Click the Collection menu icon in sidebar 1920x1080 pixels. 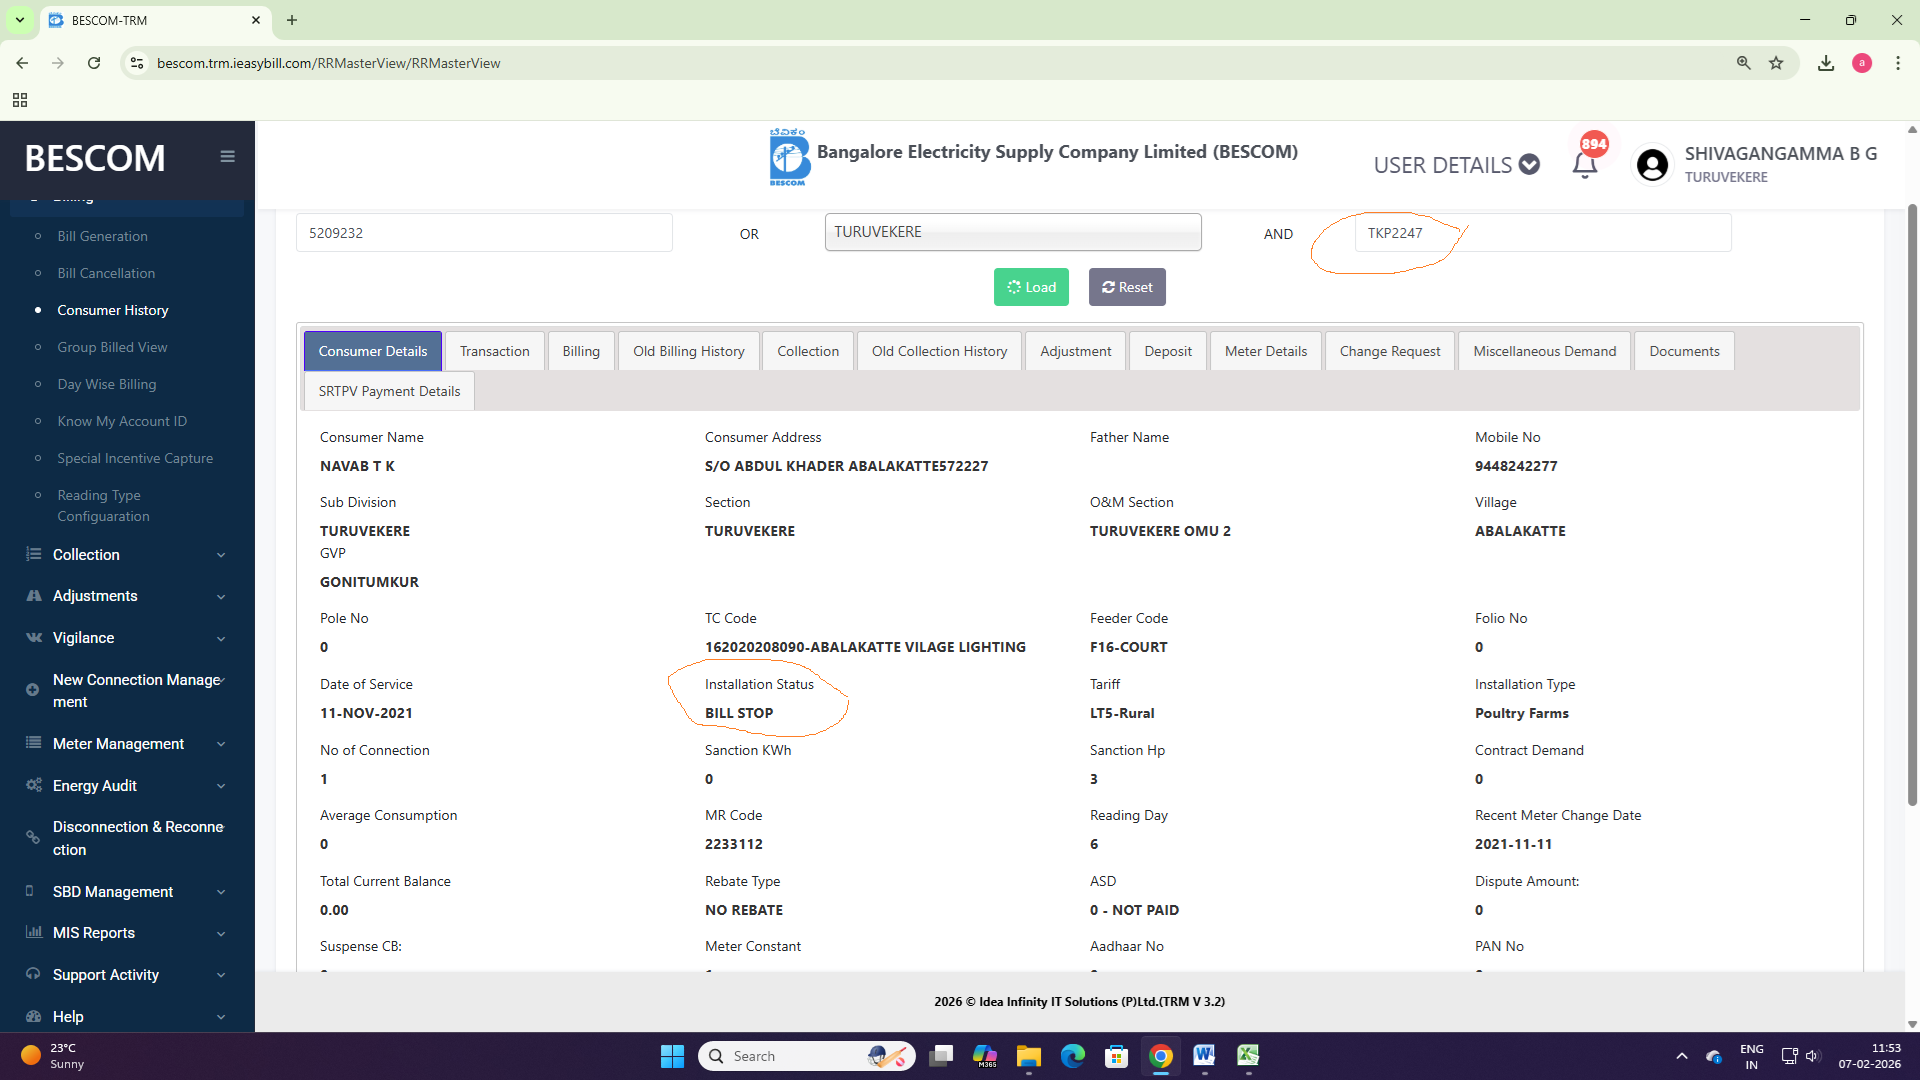click(33, 554)
